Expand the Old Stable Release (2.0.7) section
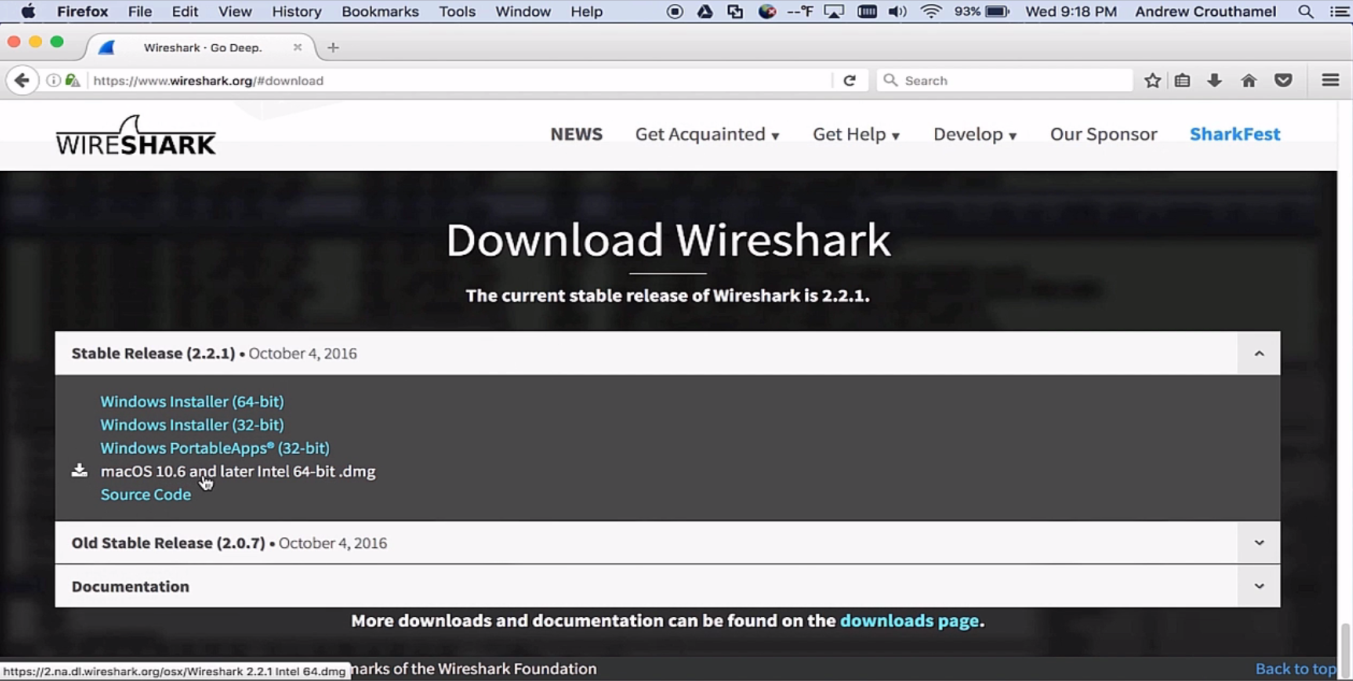This screenshot has height=681, width=1353. coord(1259,543)
